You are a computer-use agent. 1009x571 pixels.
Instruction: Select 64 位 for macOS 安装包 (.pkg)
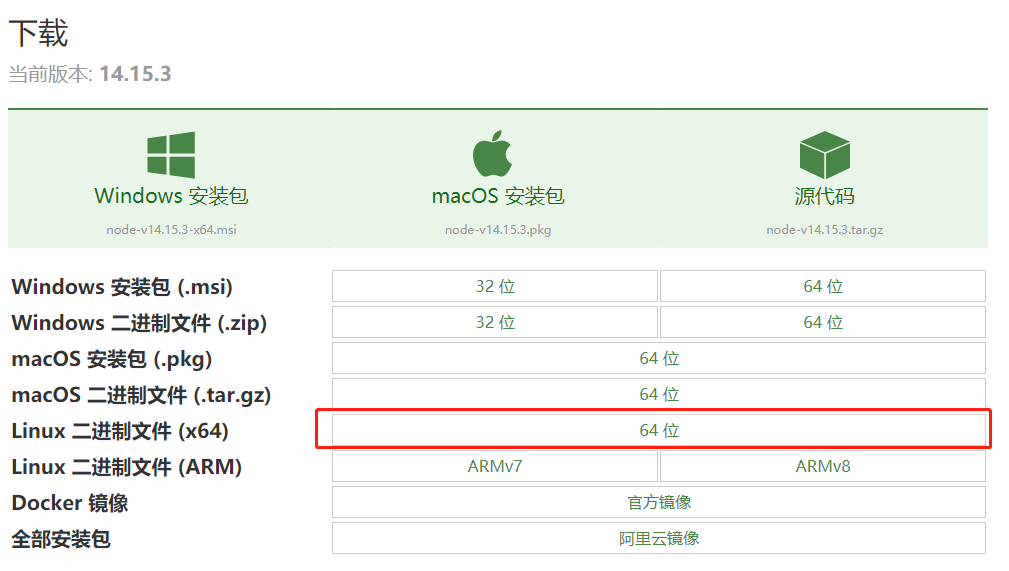(x=659, y=359)
